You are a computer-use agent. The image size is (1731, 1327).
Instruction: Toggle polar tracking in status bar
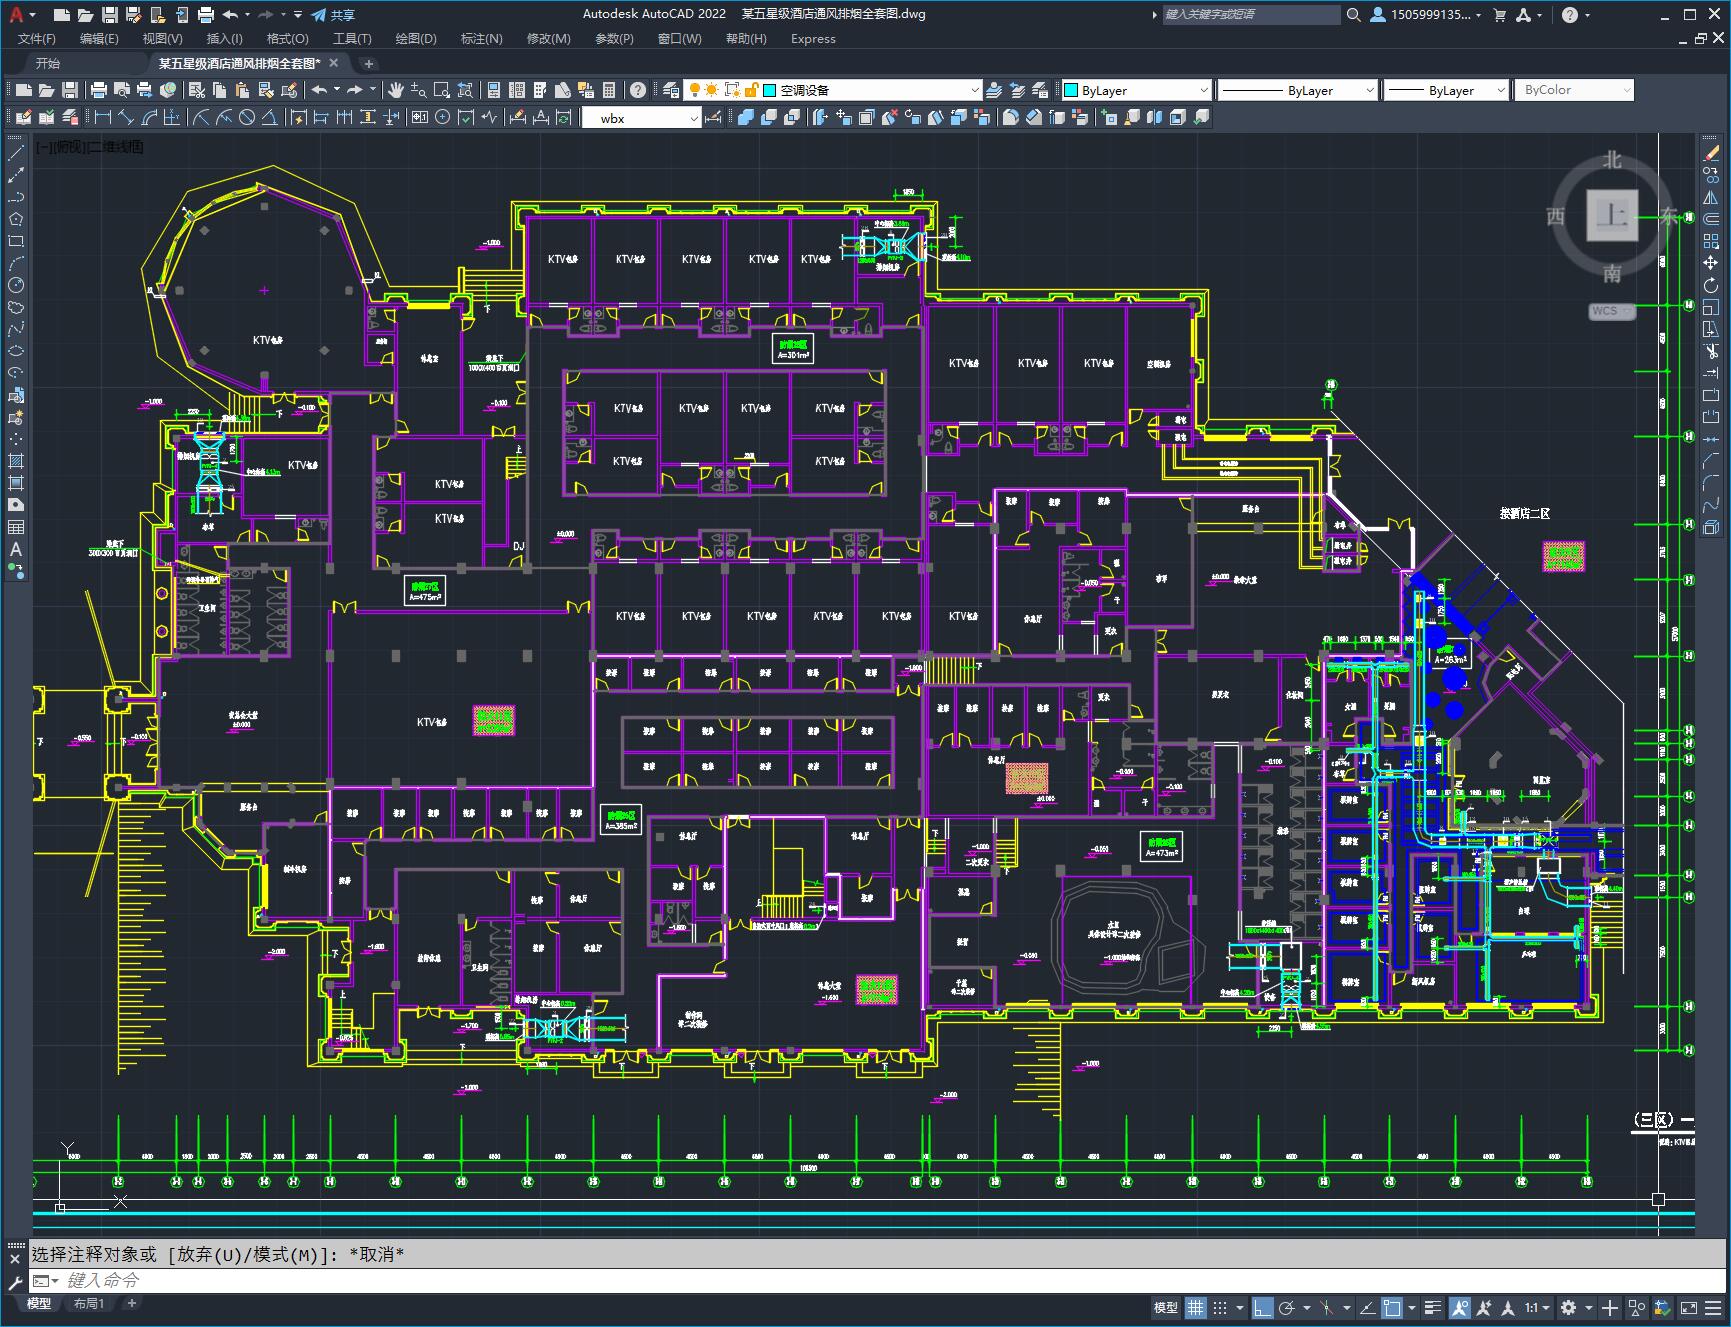click(x=1287, y=1307)
